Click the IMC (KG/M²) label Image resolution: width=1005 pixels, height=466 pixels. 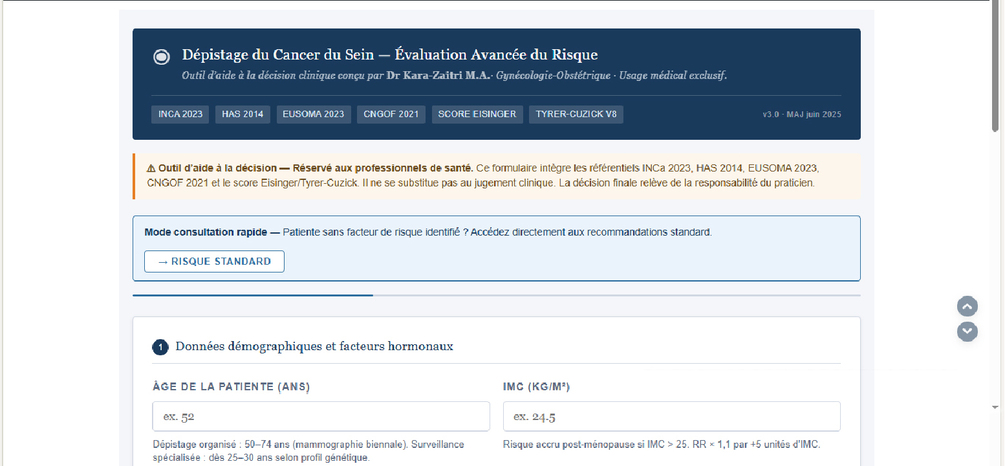pyautogui.click(x=537, y=387)
